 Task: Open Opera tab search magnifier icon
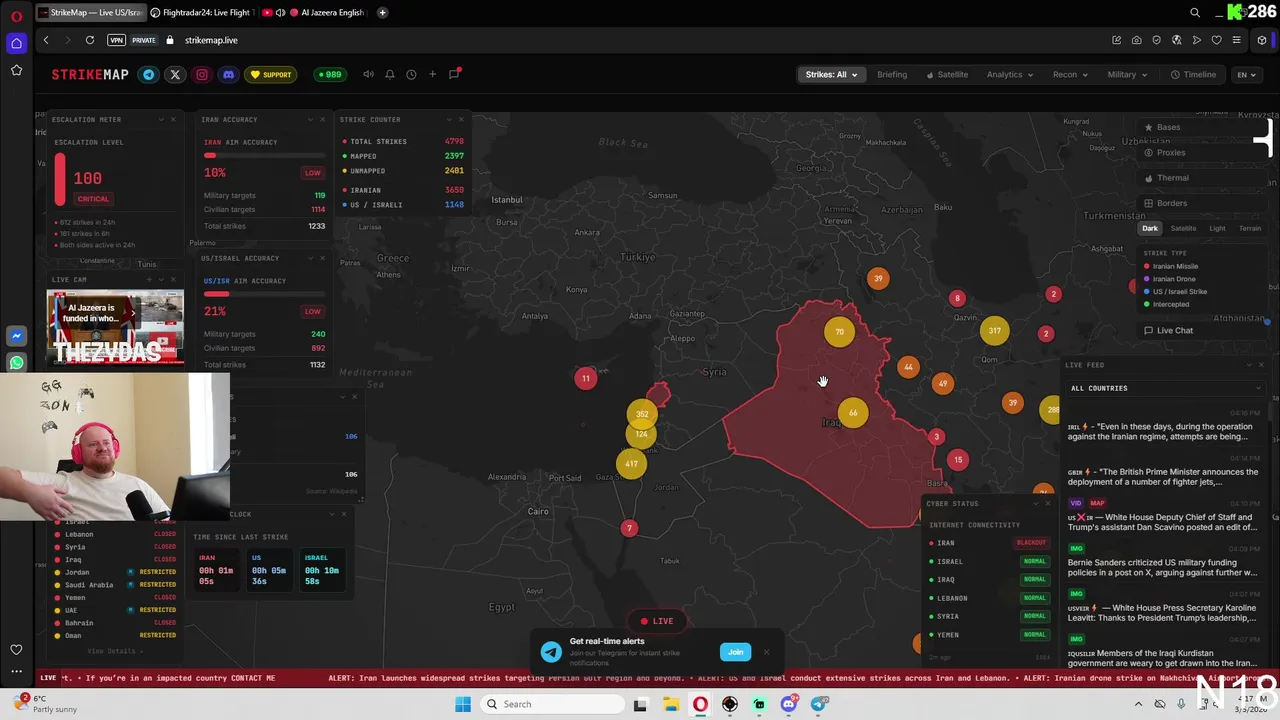coord(1195,13)
